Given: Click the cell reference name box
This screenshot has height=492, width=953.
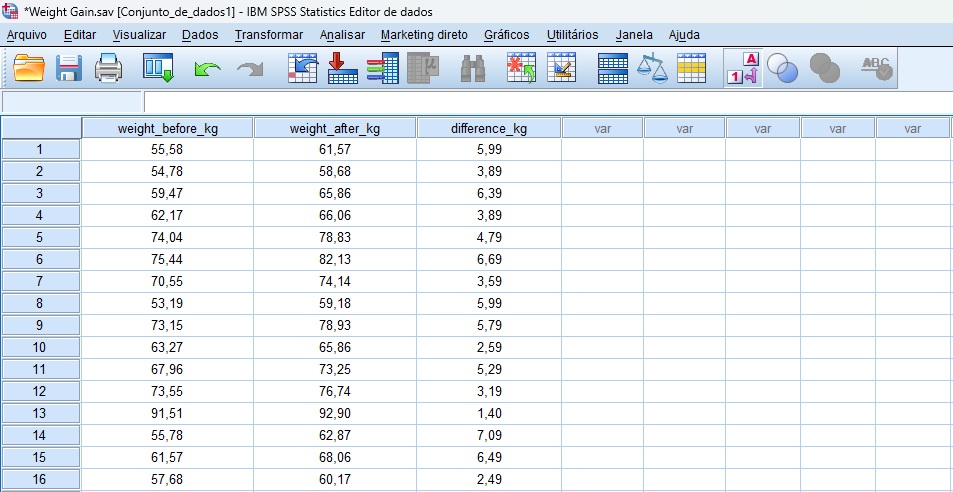Looking at the screenshot, I should tap(72, 101).
